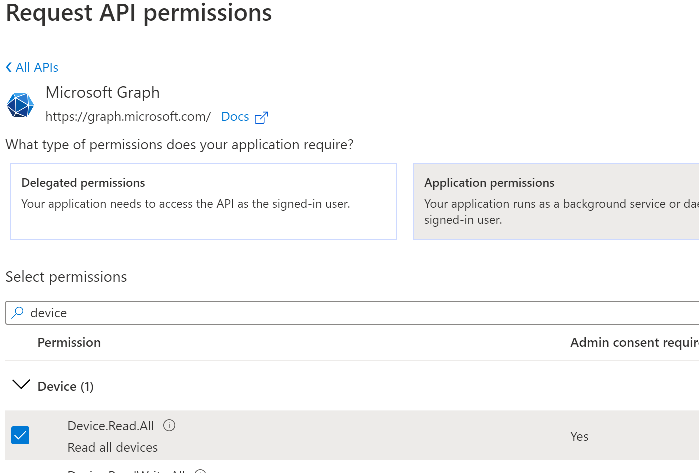Go back to All APIs
699x473 pixels.
click(32, 67)
